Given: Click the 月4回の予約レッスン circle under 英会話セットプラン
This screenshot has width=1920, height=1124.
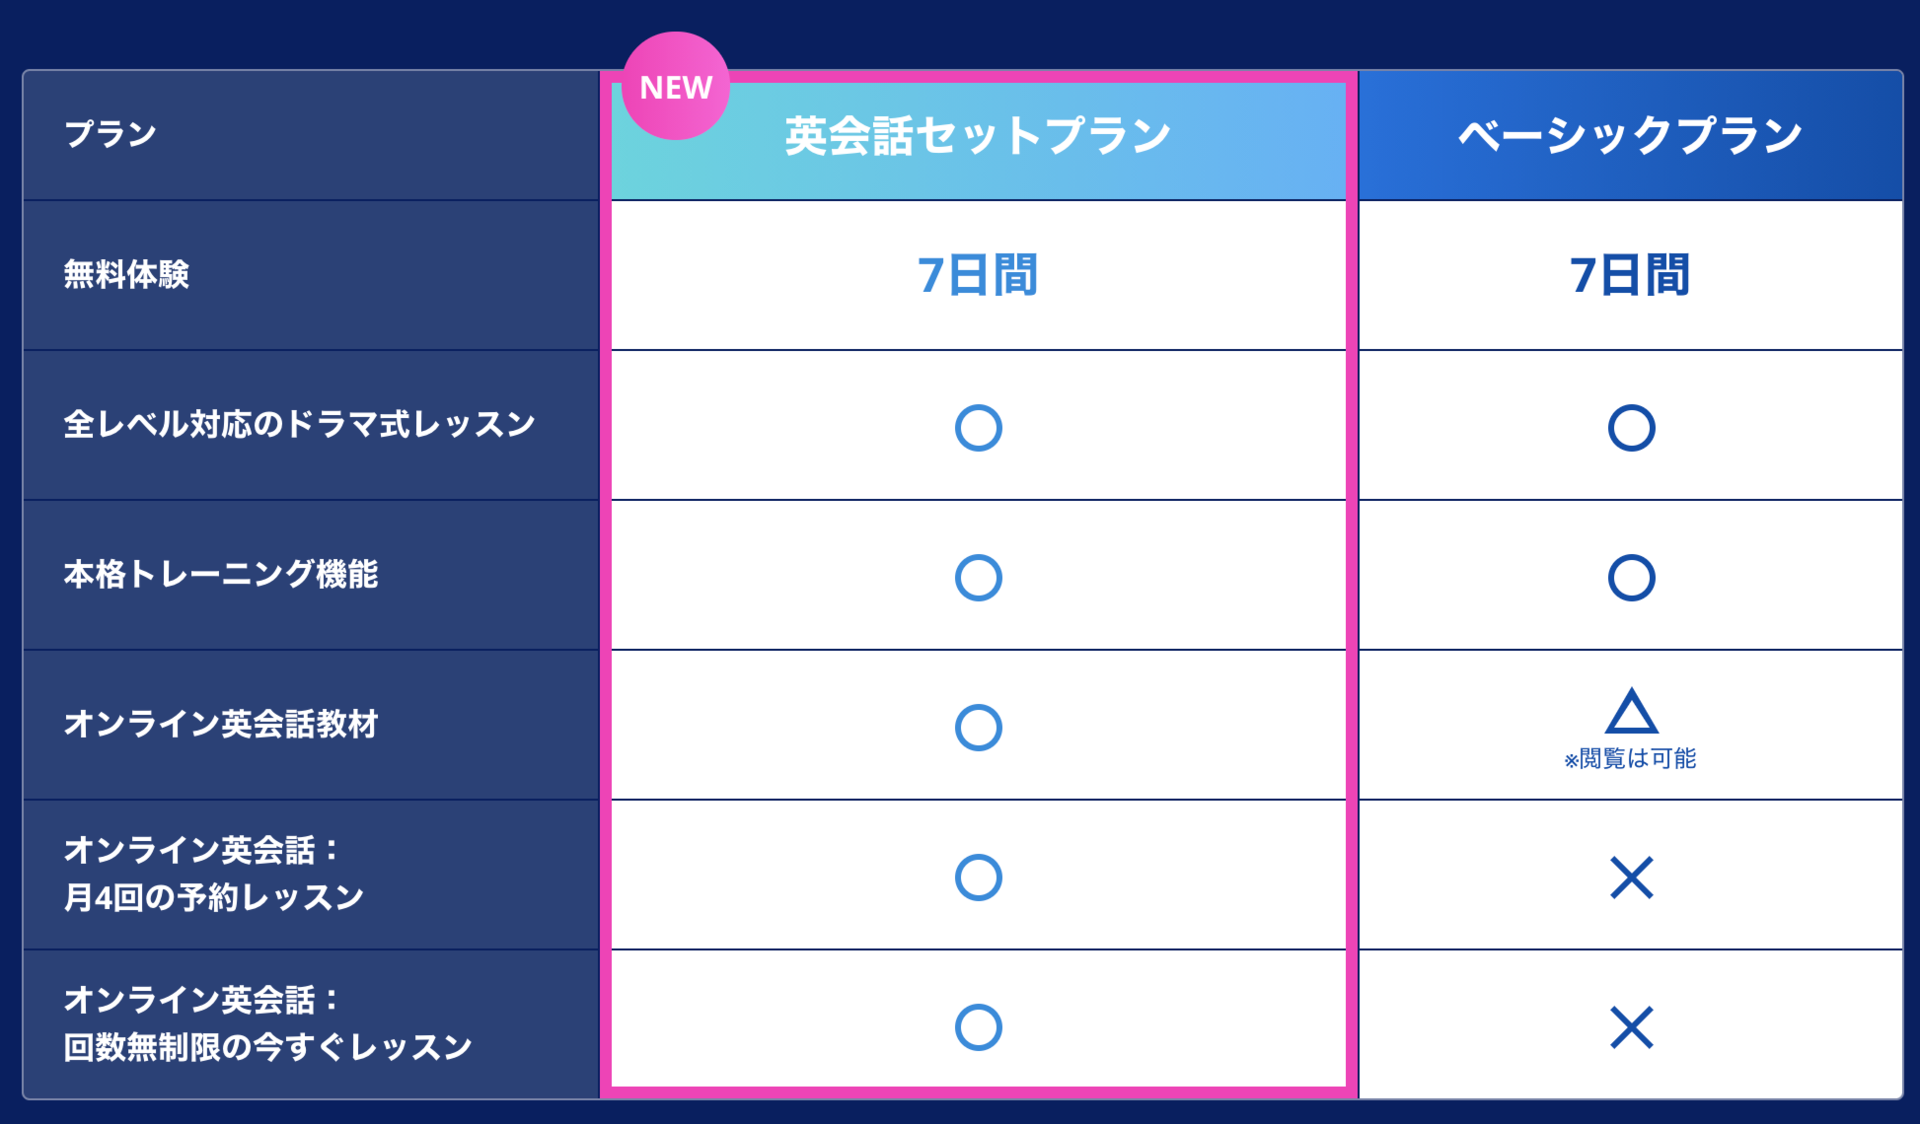Looking at the screenshot, I should [x=978, y=878].
